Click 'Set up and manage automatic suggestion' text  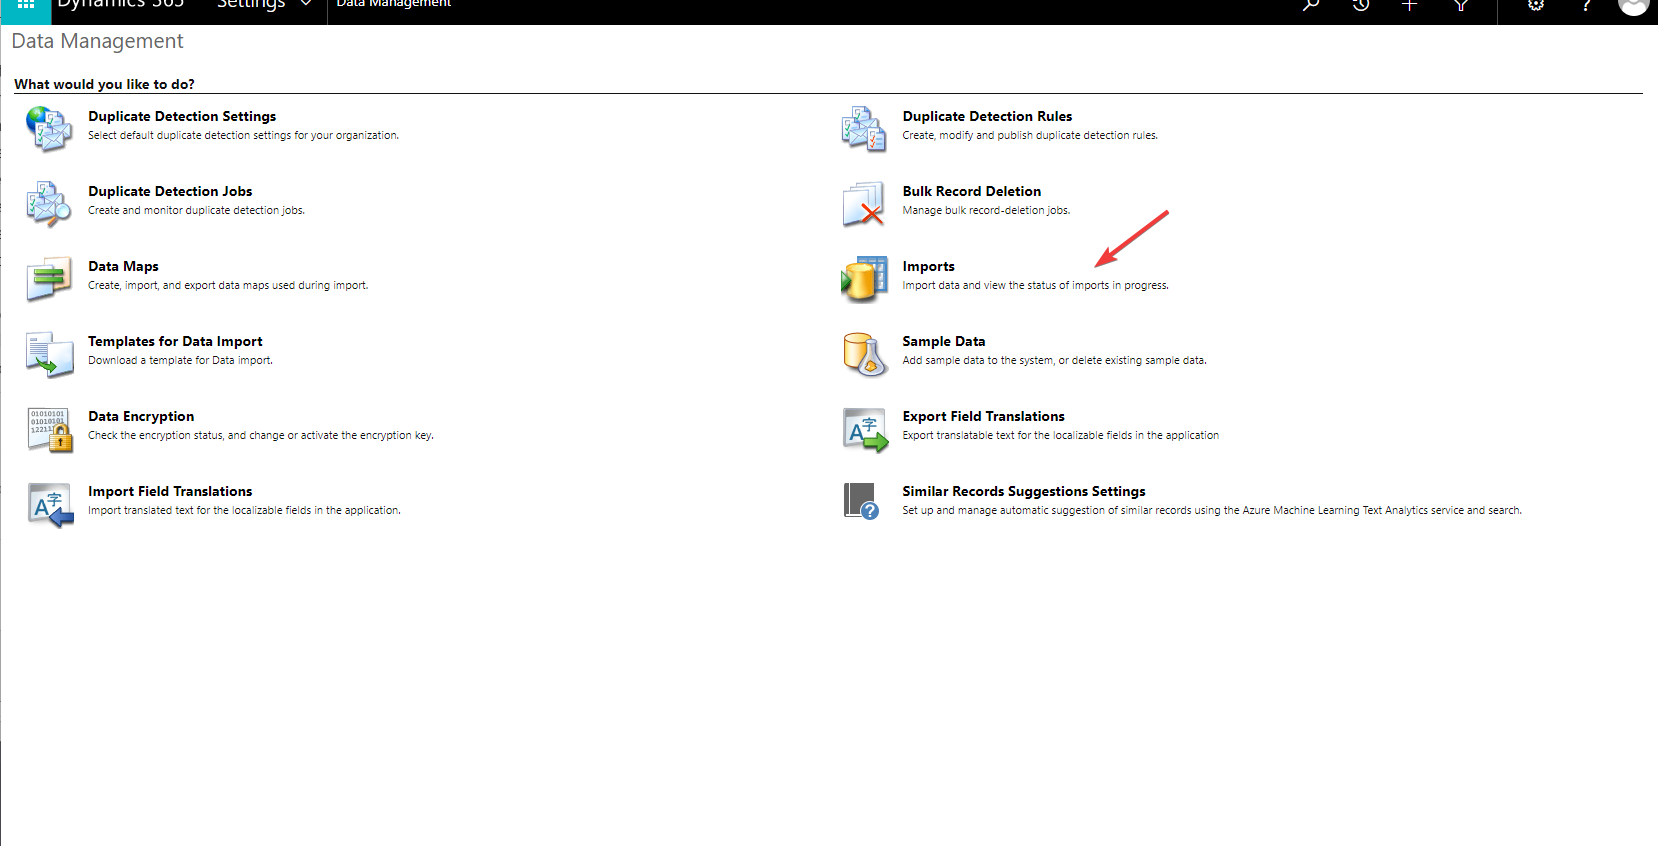[x=1212, y=510]
